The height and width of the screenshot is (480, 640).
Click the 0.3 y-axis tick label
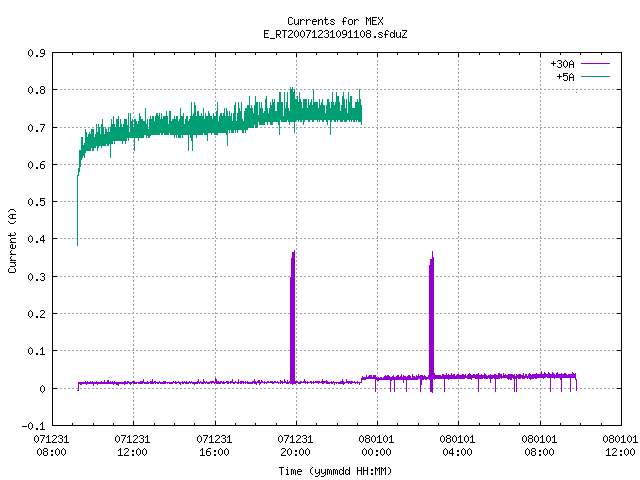pyautogui.click(x=36, y=277)
